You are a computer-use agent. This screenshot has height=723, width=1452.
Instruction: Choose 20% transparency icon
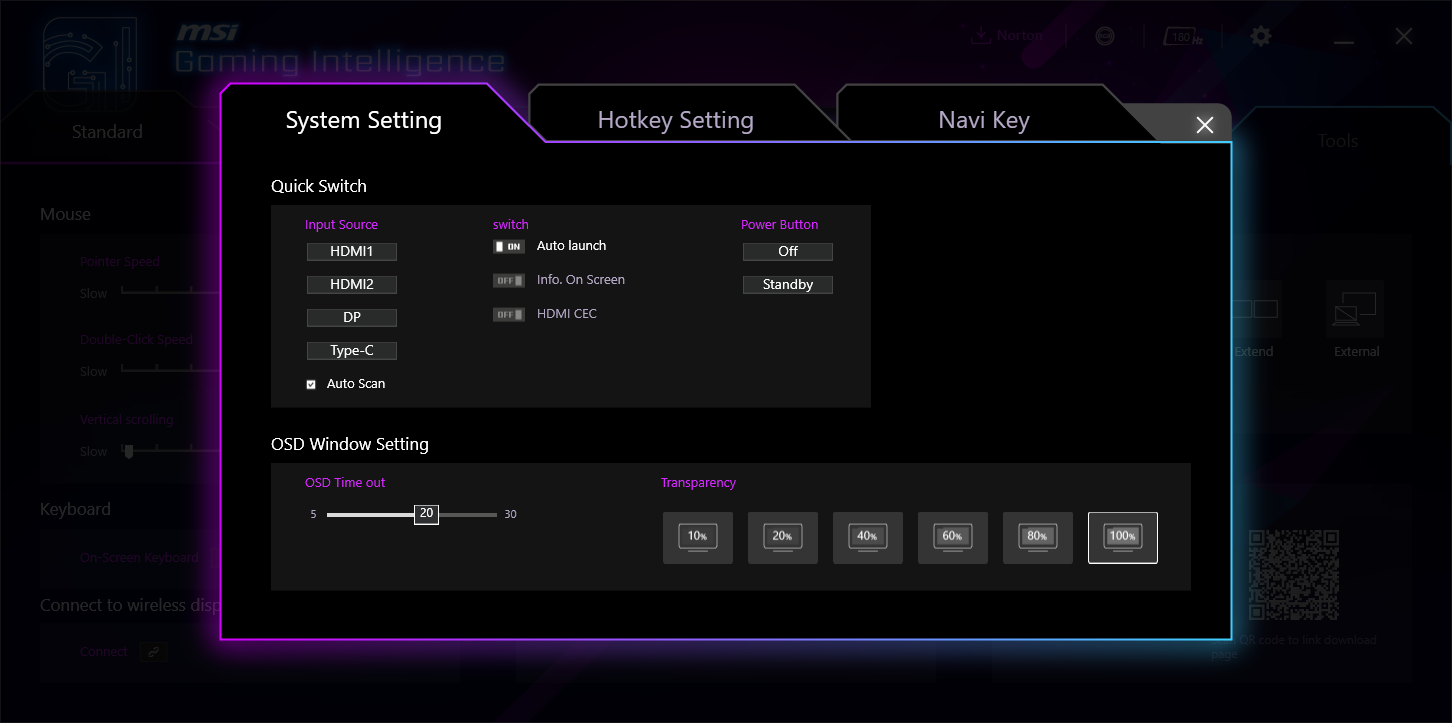pos(783,538)
